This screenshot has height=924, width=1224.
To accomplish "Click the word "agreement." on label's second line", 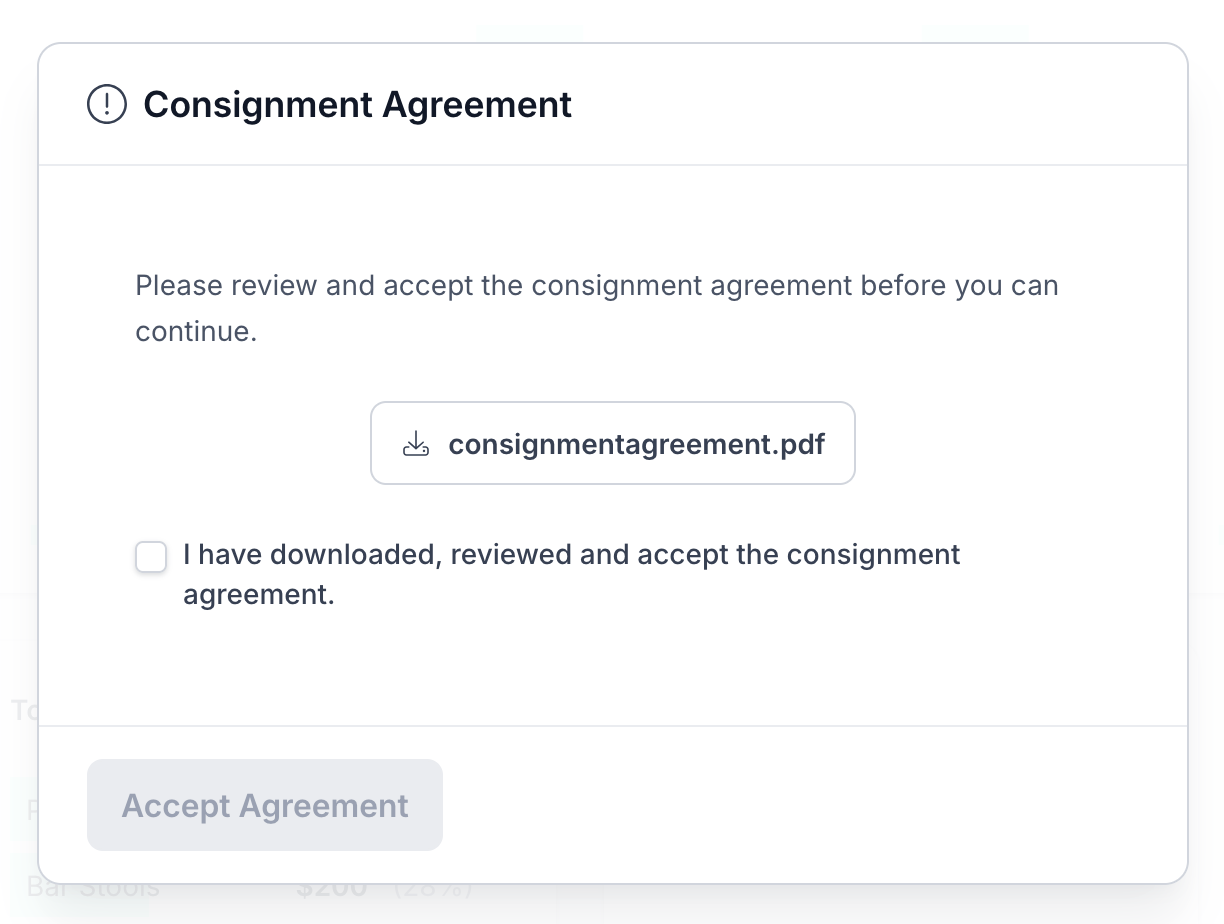I will click(258, 595).
